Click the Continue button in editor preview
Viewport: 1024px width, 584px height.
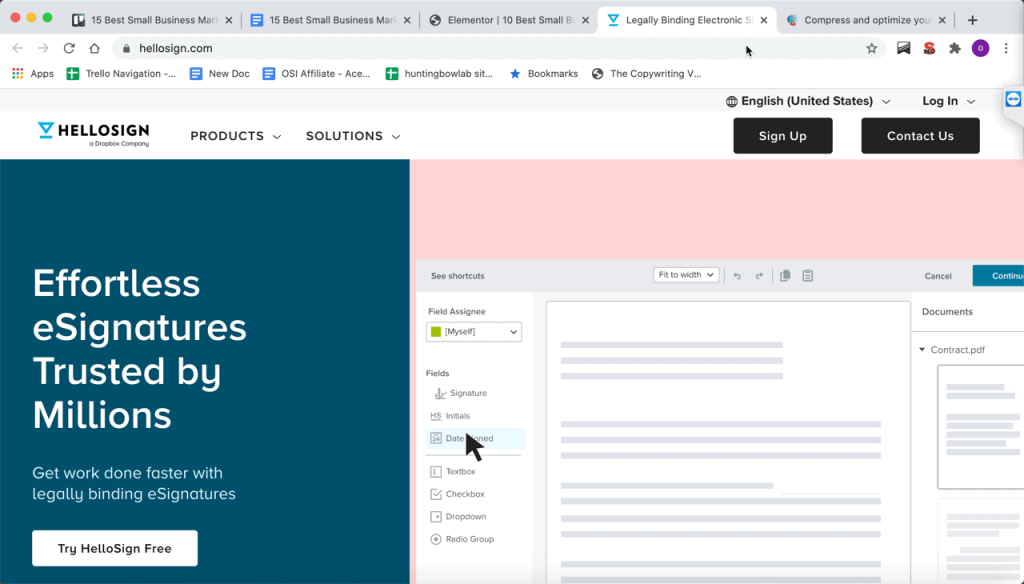[999, 276]
